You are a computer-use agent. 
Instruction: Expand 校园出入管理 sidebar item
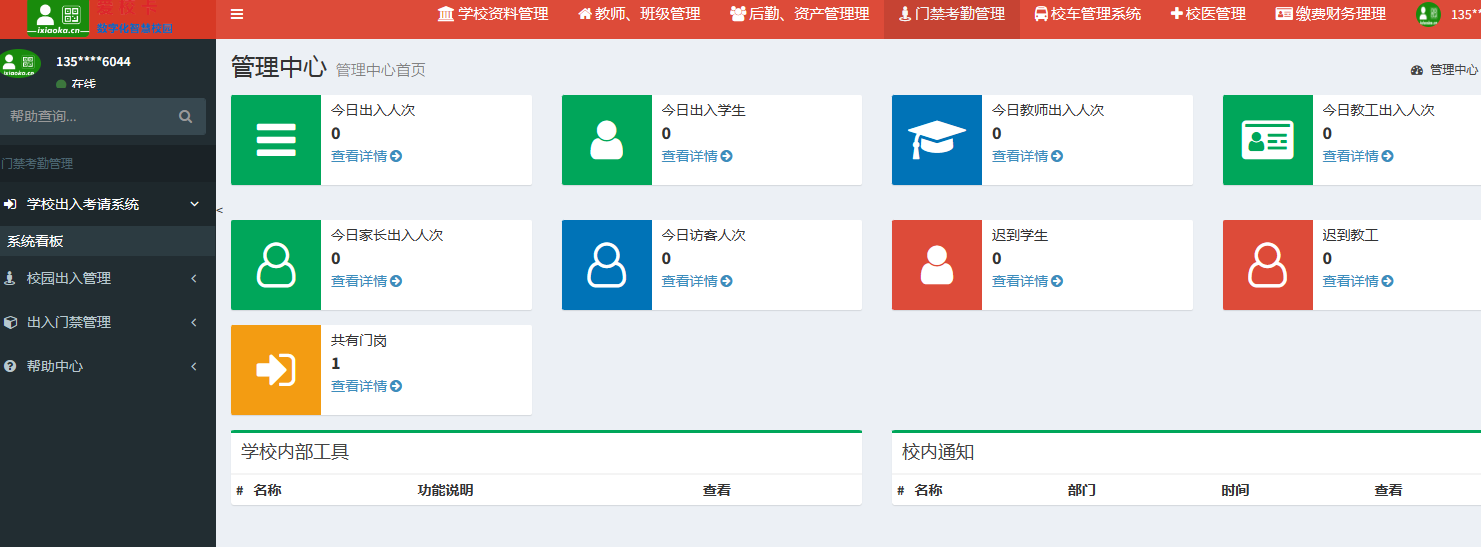coord(108,278)
